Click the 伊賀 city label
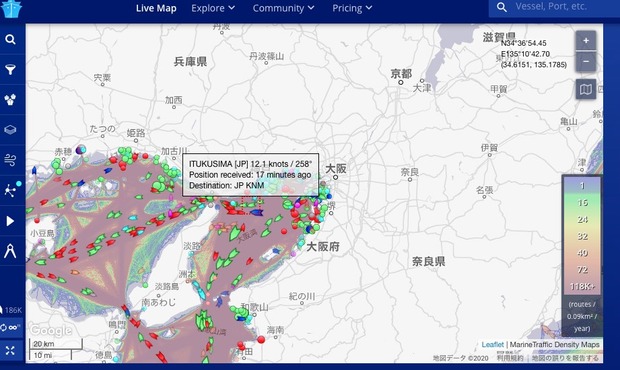This screenshot has width=620, height=370. (490, 148)
